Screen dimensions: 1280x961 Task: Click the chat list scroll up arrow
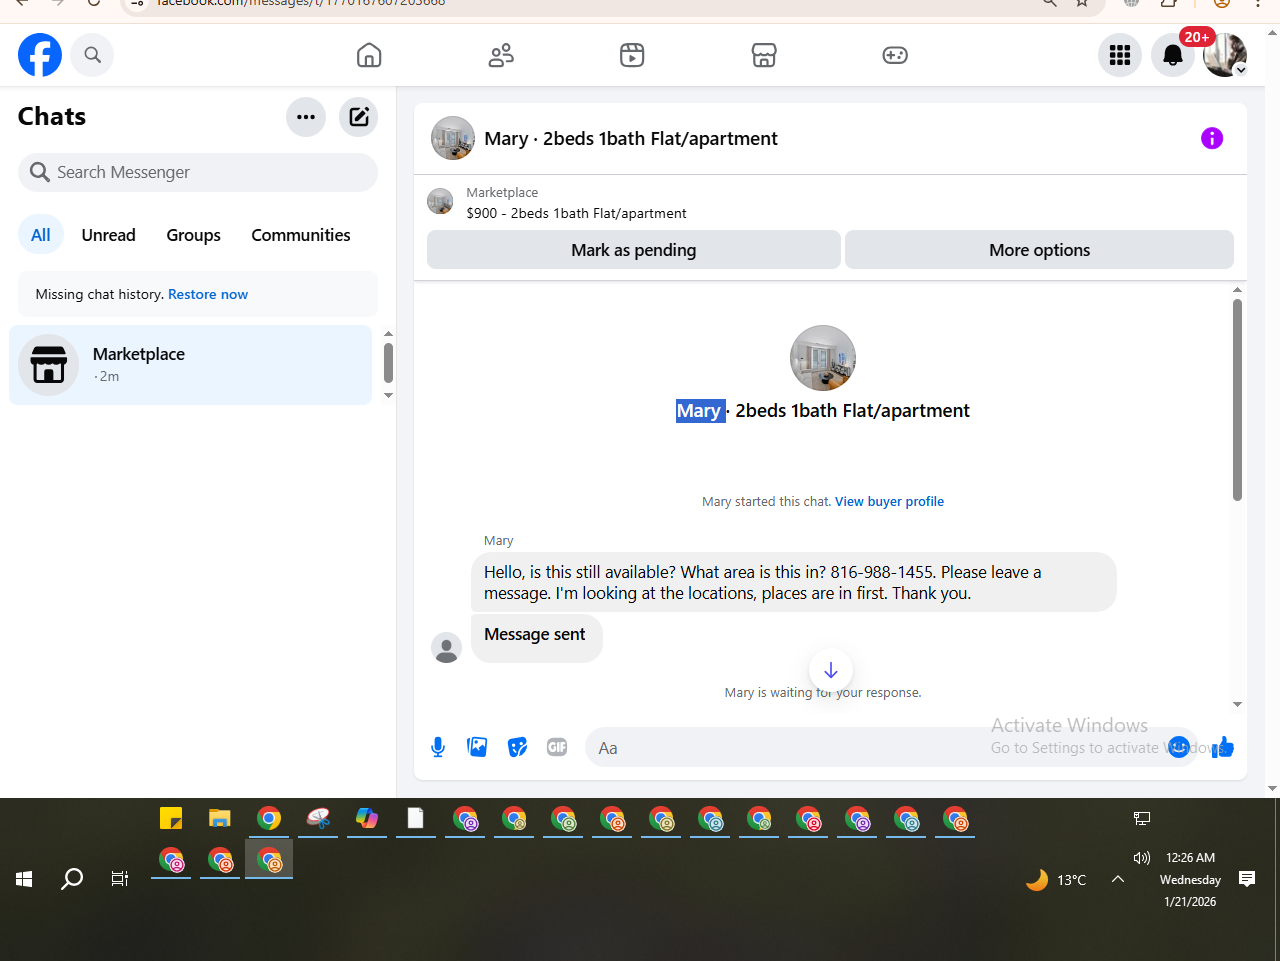(388, 334)
